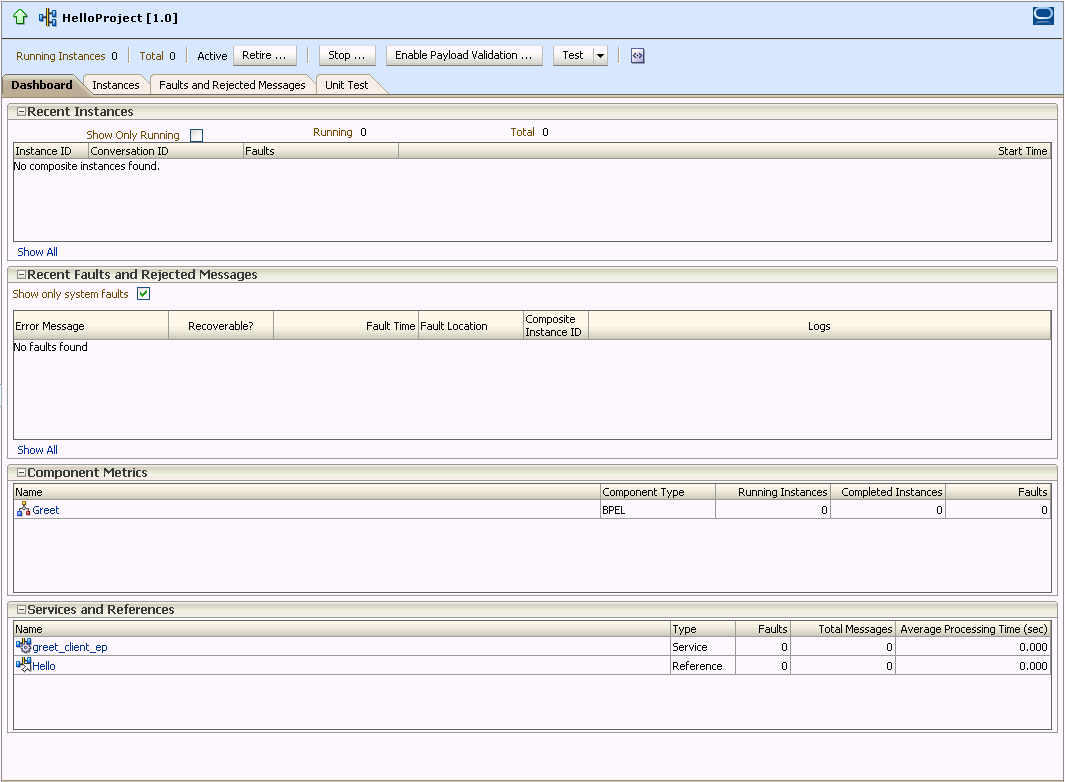Screen dimensions: 1065x782
Task: Click the Start Time column header
Action: 725,151
